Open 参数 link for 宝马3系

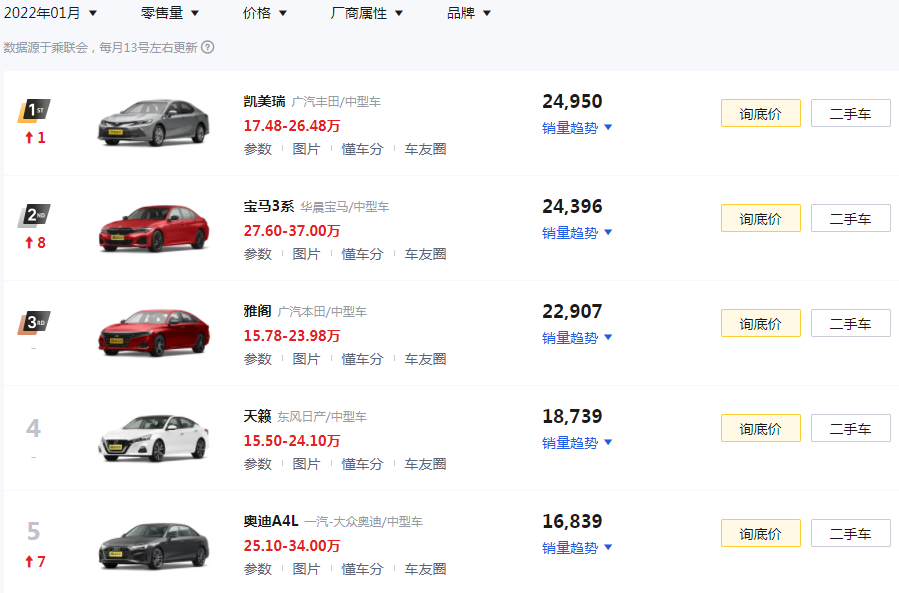(x=257, y=254)
